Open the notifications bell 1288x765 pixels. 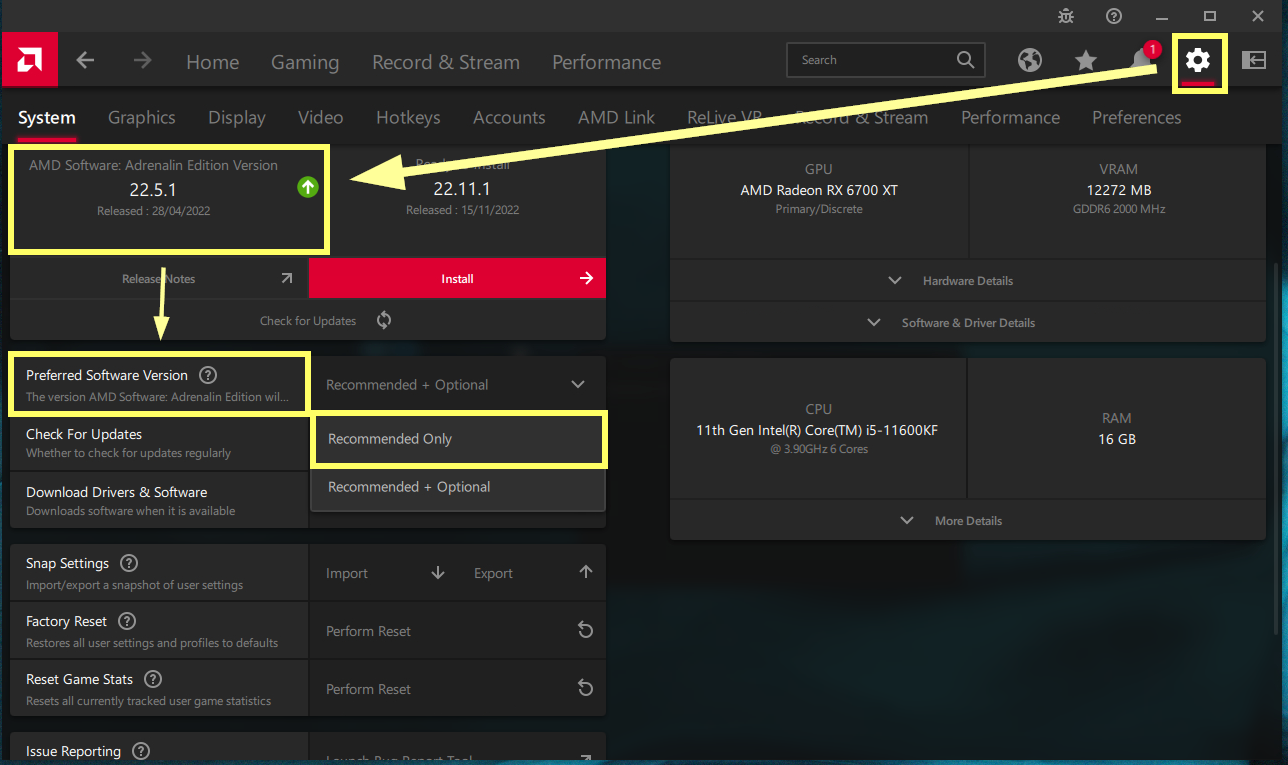(x=1142, y=60)
